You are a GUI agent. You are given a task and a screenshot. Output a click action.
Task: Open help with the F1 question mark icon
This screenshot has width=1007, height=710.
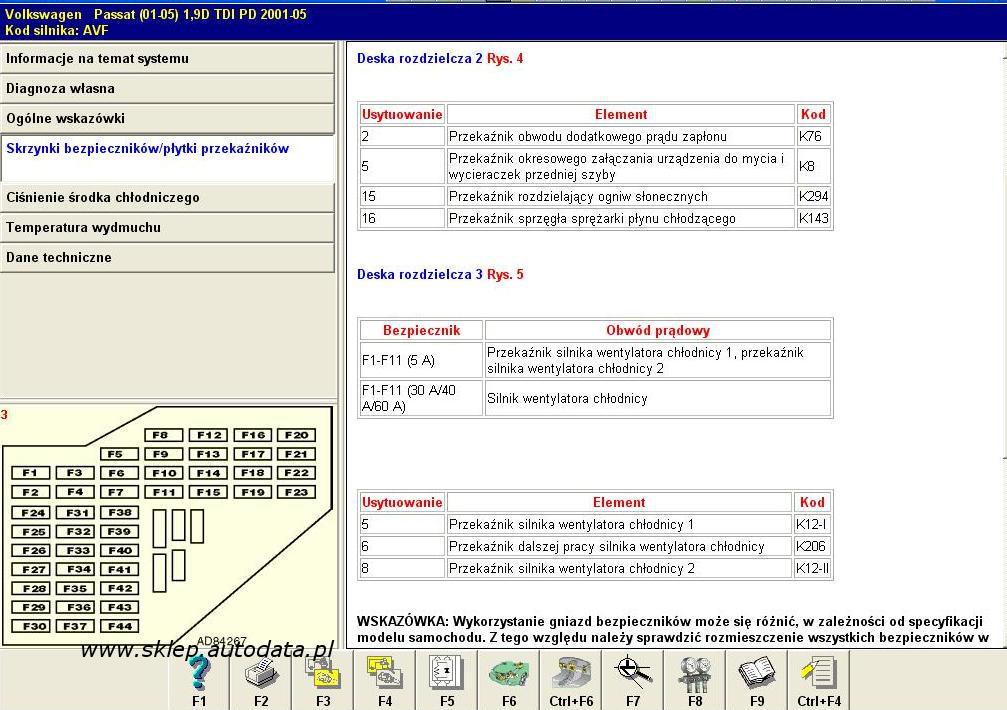coord(199,676)
